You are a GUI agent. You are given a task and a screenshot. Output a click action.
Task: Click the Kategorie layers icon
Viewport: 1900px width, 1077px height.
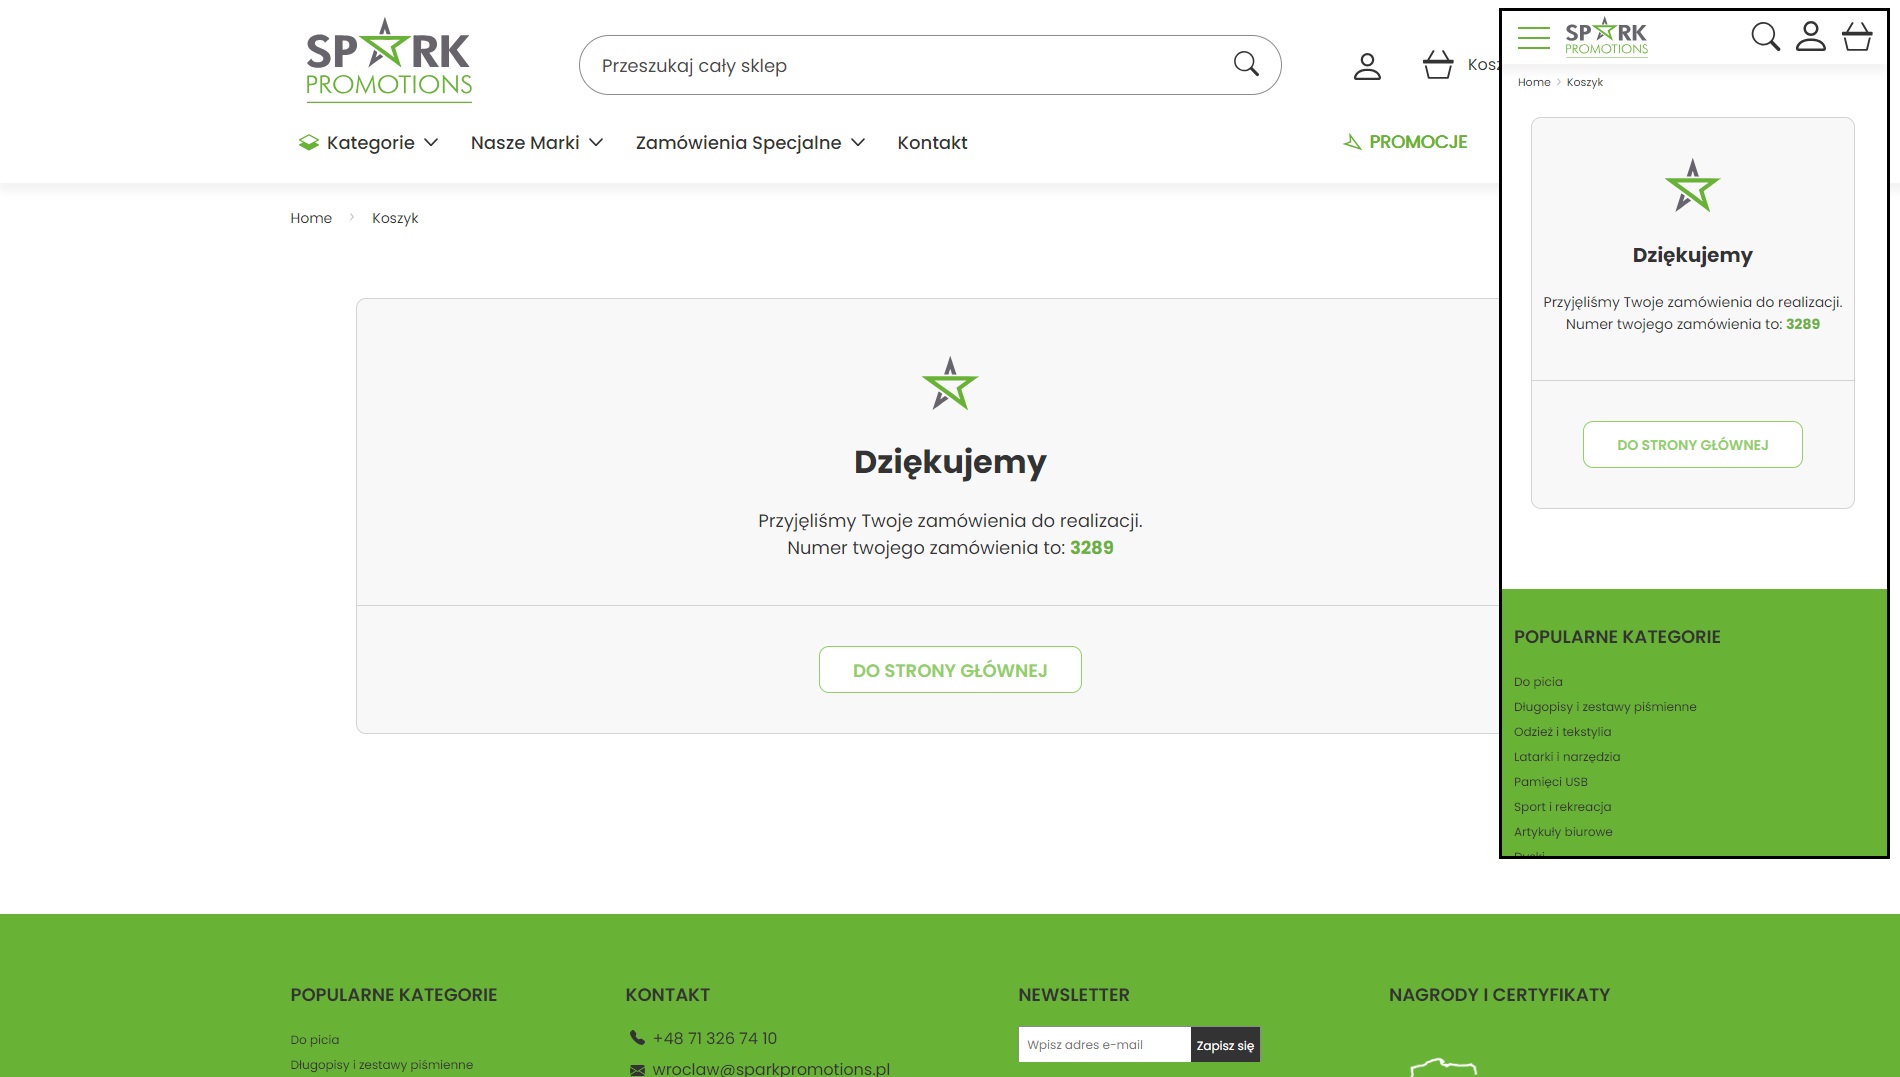coord(309,142)
